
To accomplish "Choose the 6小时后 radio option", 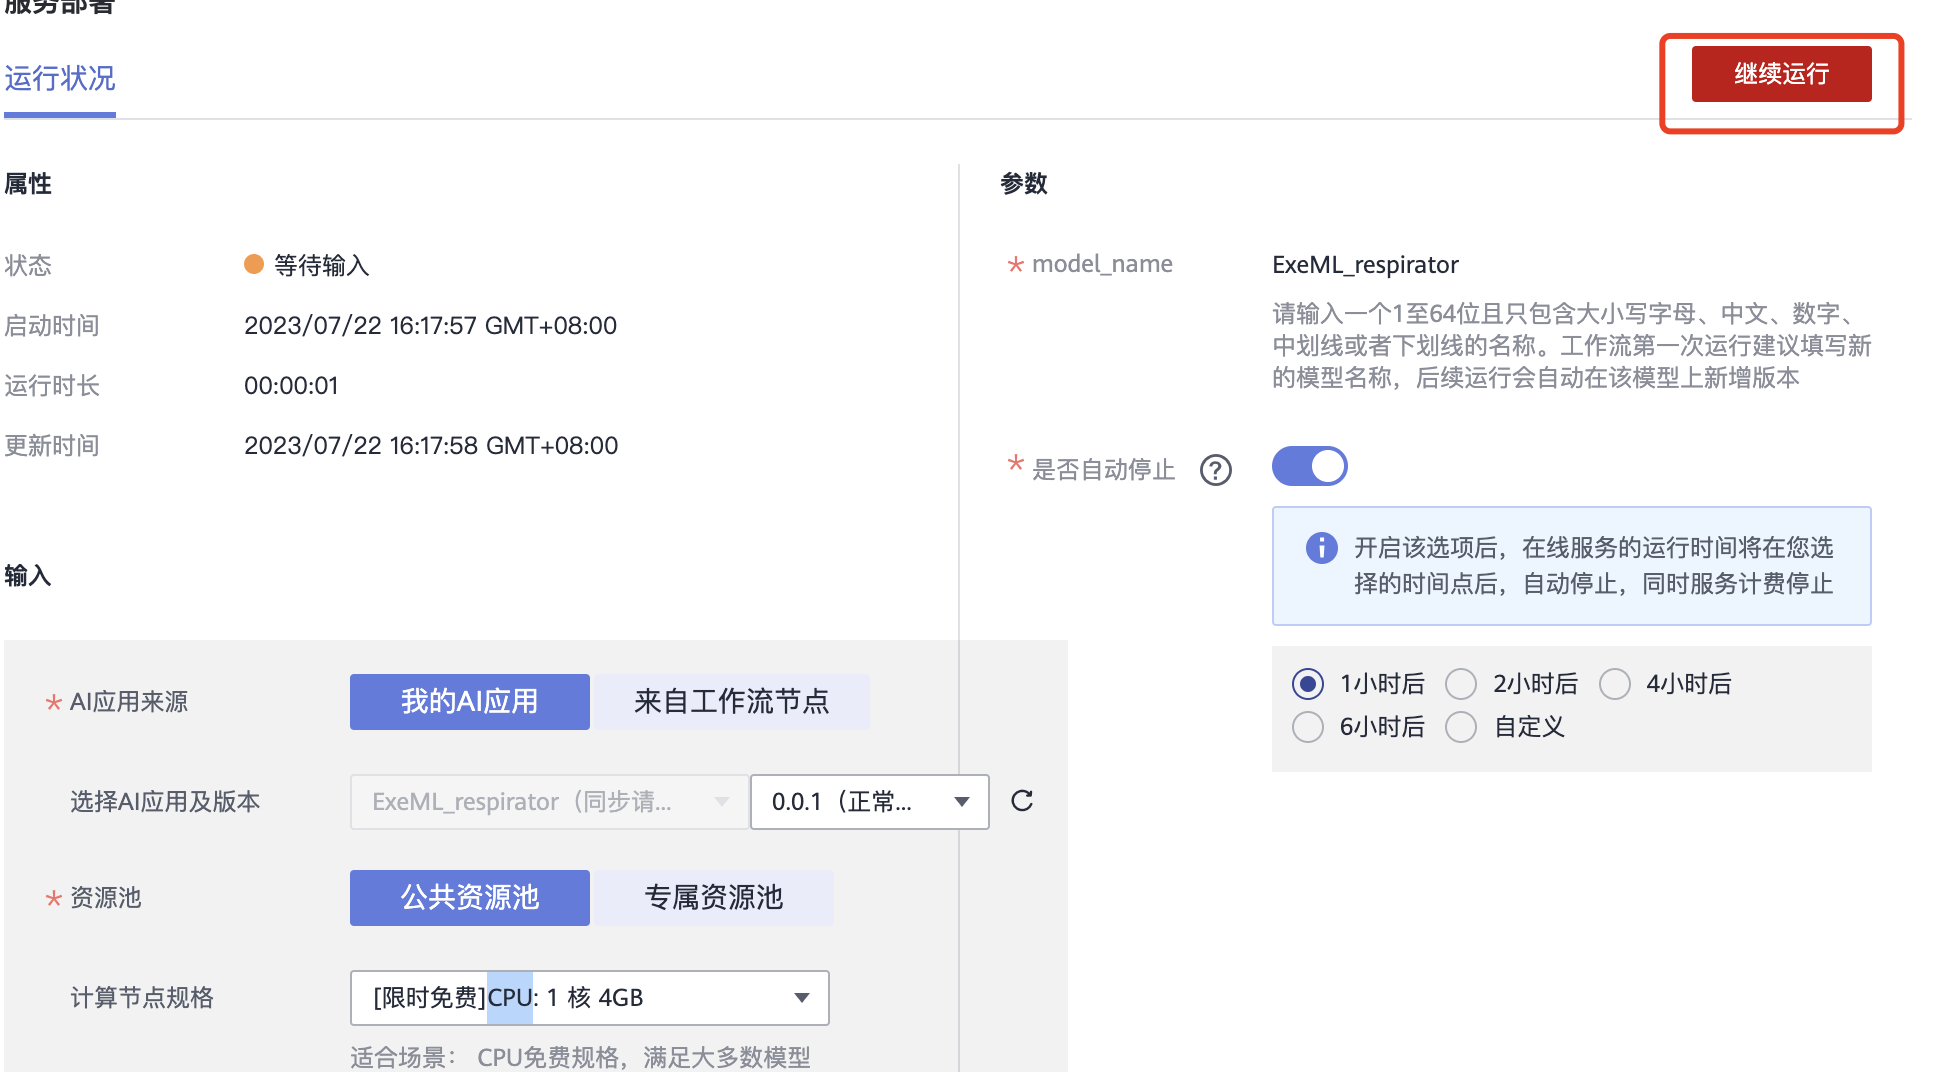I will point(1307,727).
